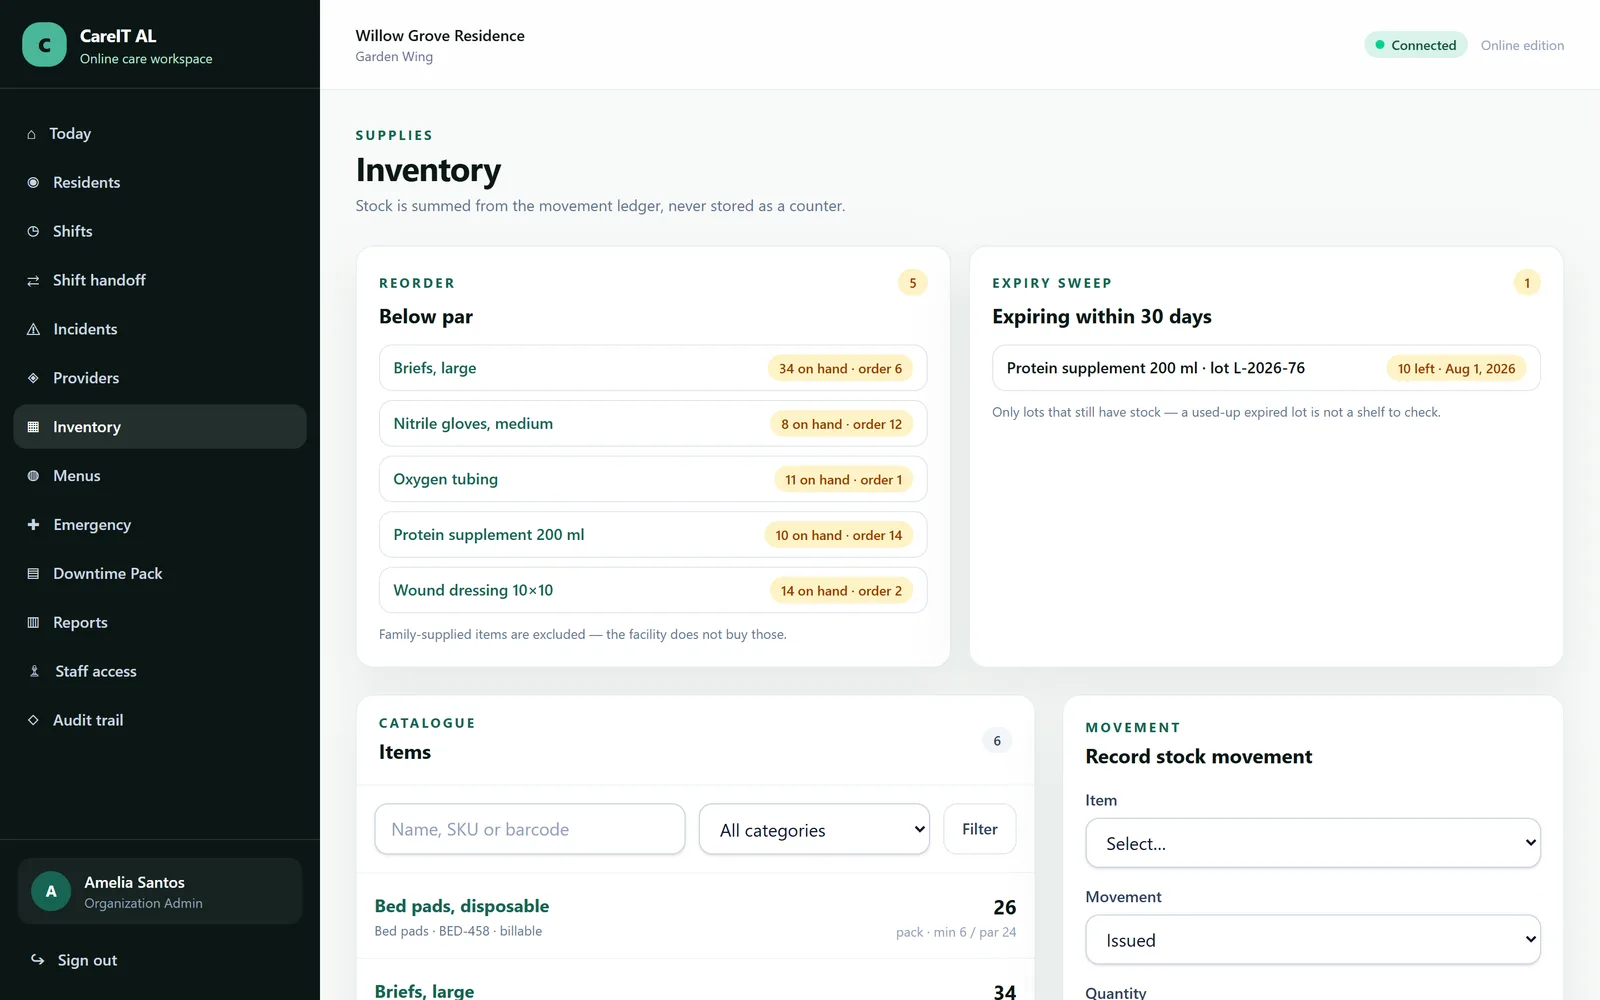Screen dimensions: 1600x1000
Task: Navigate to Shift handoff
Action: point(160,280)
